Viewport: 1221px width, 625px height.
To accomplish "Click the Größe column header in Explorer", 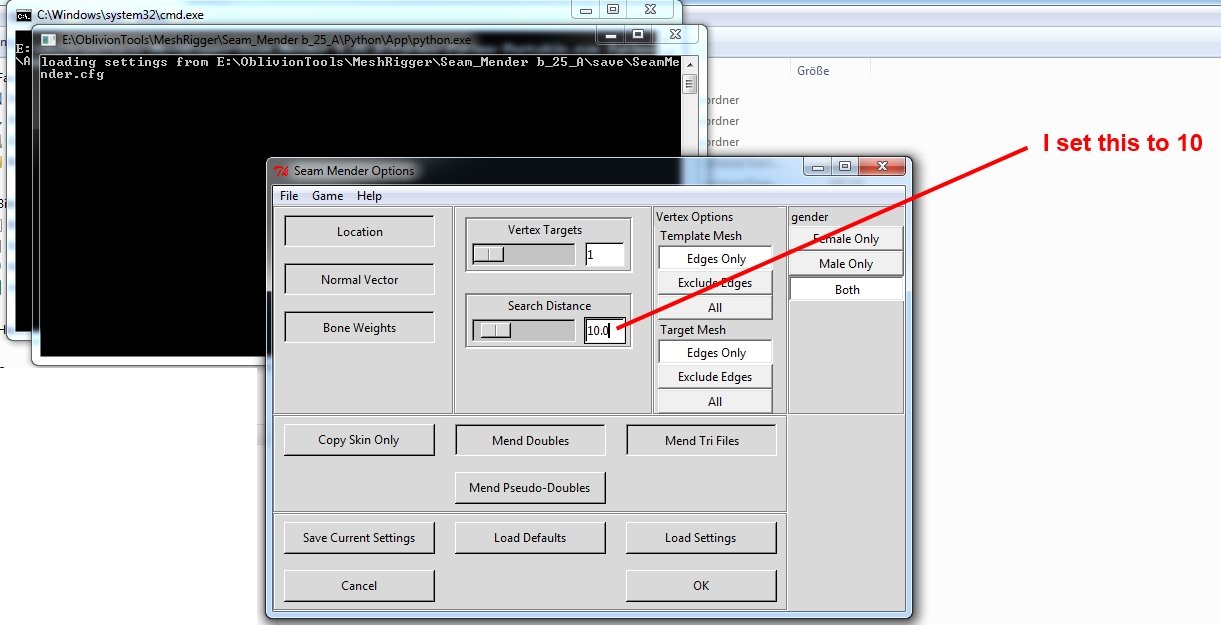I will [x=813, y=71].
